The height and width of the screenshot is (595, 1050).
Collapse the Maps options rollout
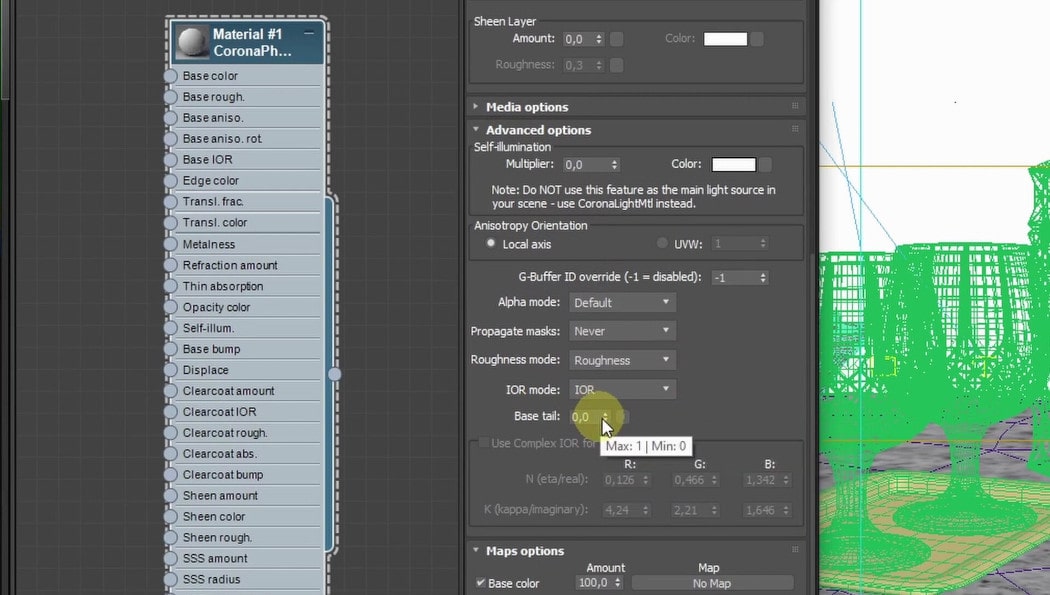[x=475, y=550]
